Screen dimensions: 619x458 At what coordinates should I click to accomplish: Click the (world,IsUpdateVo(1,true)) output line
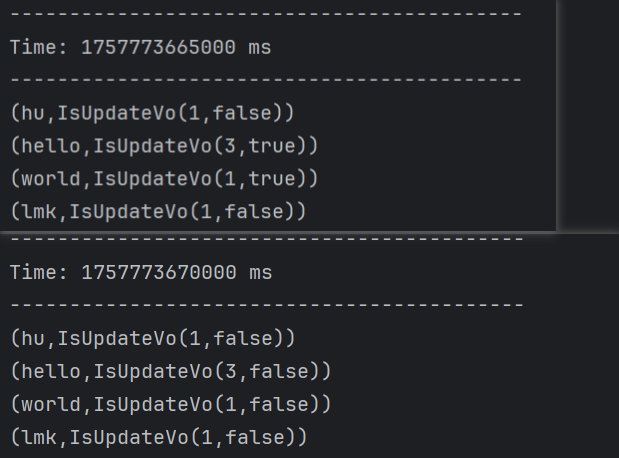pos(164,179)
